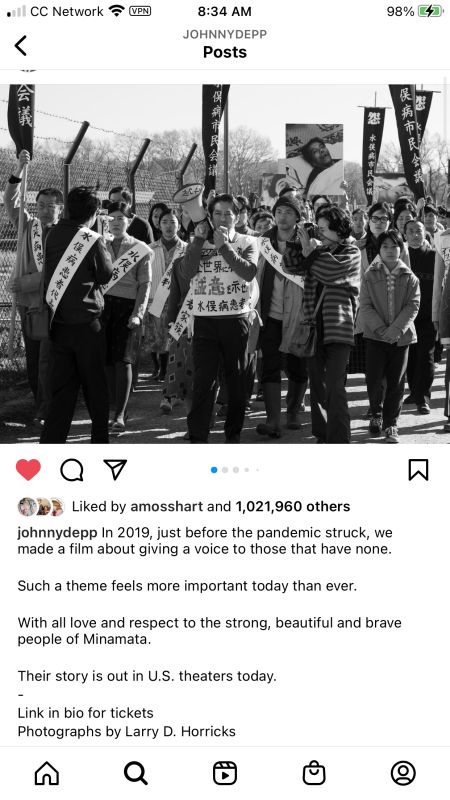Tap the battery status icon
This screenshot has width=450, height=800.
coord(431,11)
